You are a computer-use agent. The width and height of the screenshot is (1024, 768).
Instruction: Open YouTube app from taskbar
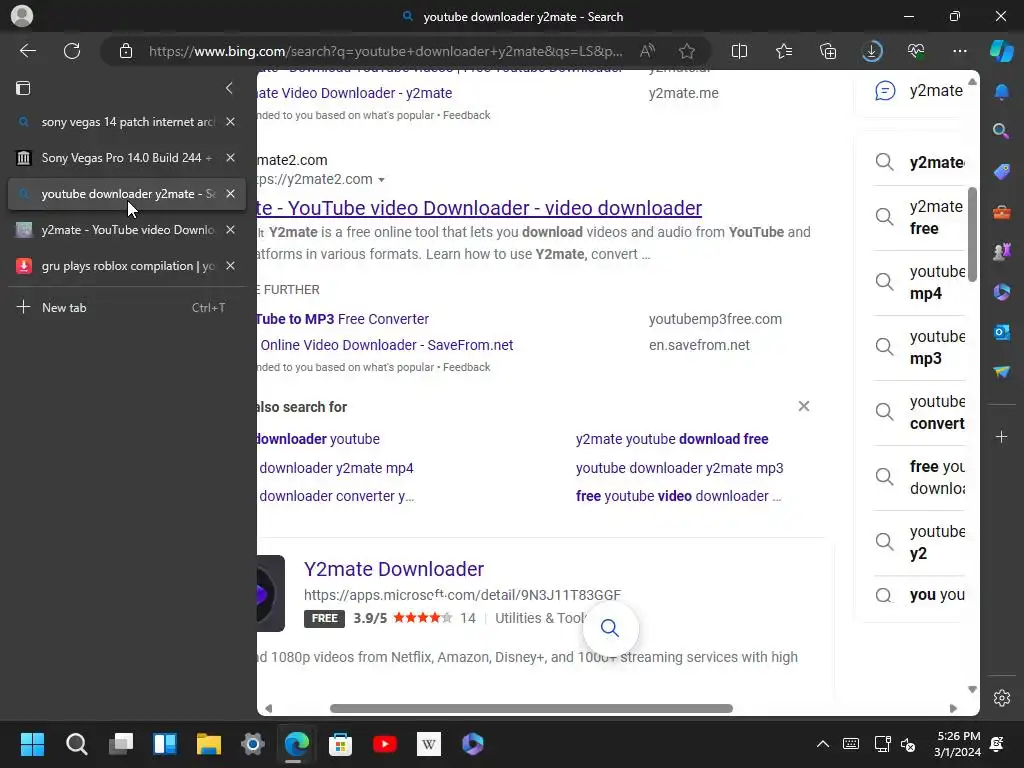point(385,744)
